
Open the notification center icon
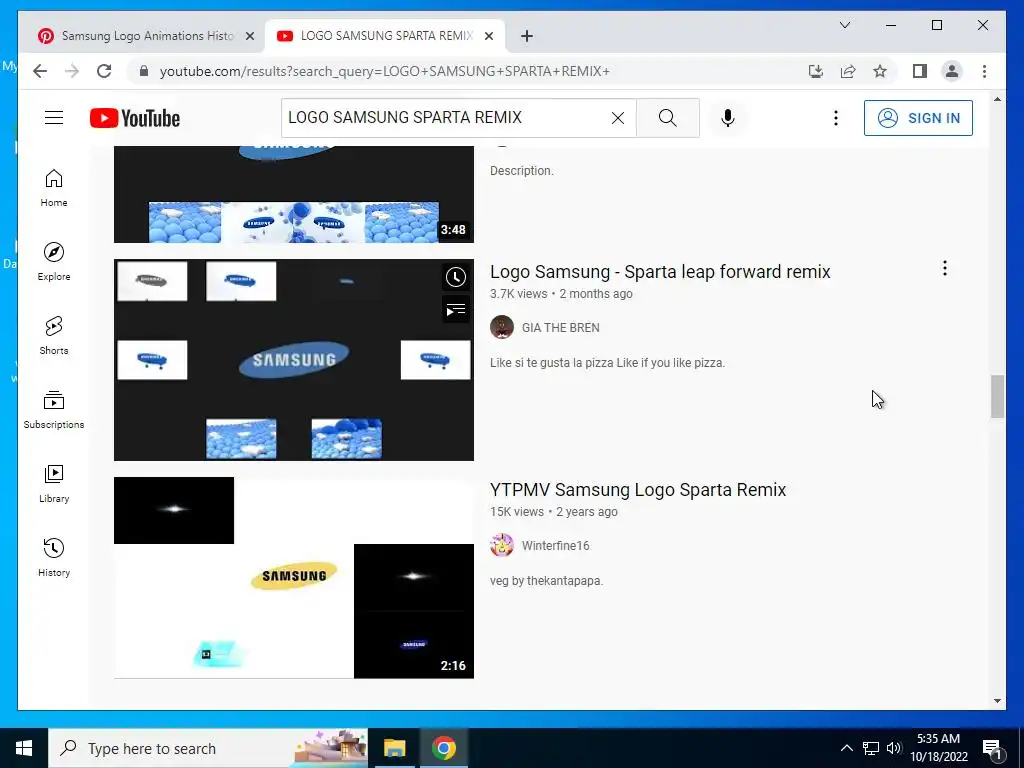click(x=992, y=748)
